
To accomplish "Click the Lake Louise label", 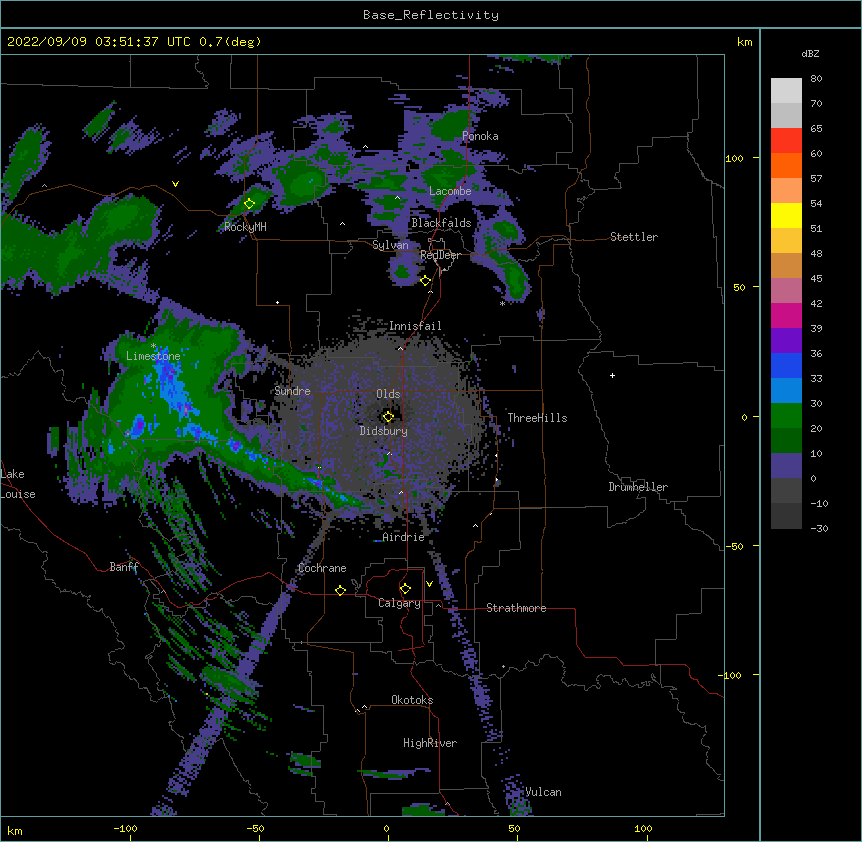I will tap(18, 484).
